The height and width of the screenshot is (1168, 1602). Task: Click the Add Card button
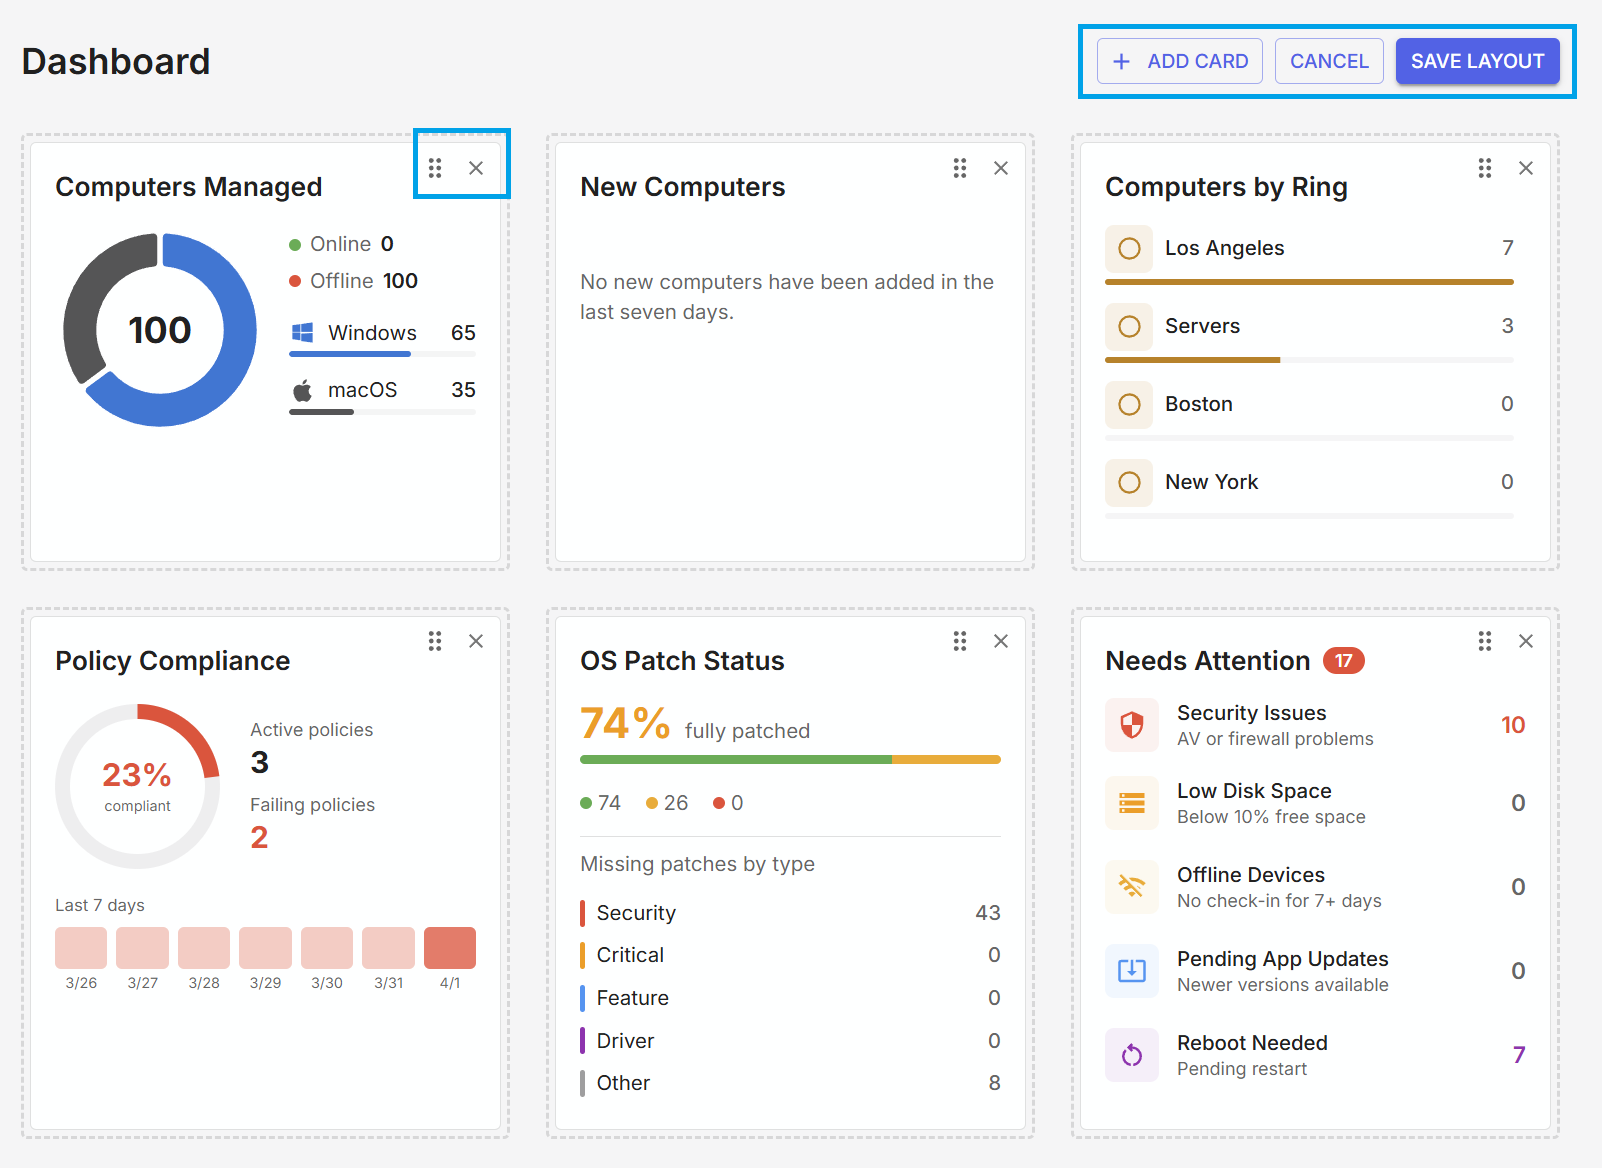1179,61
